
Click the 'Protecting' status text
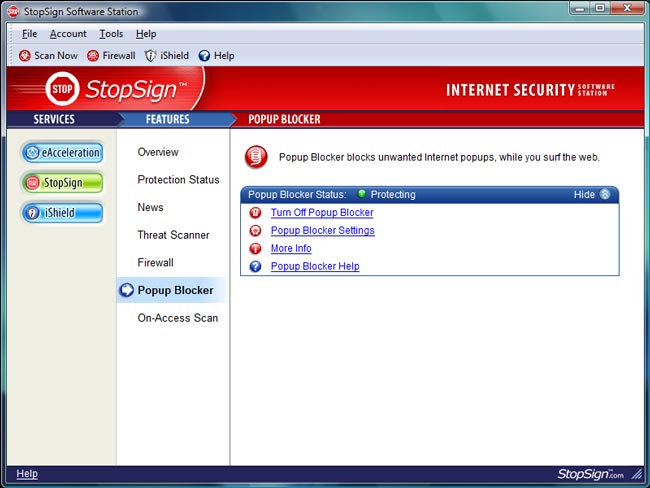393,194
